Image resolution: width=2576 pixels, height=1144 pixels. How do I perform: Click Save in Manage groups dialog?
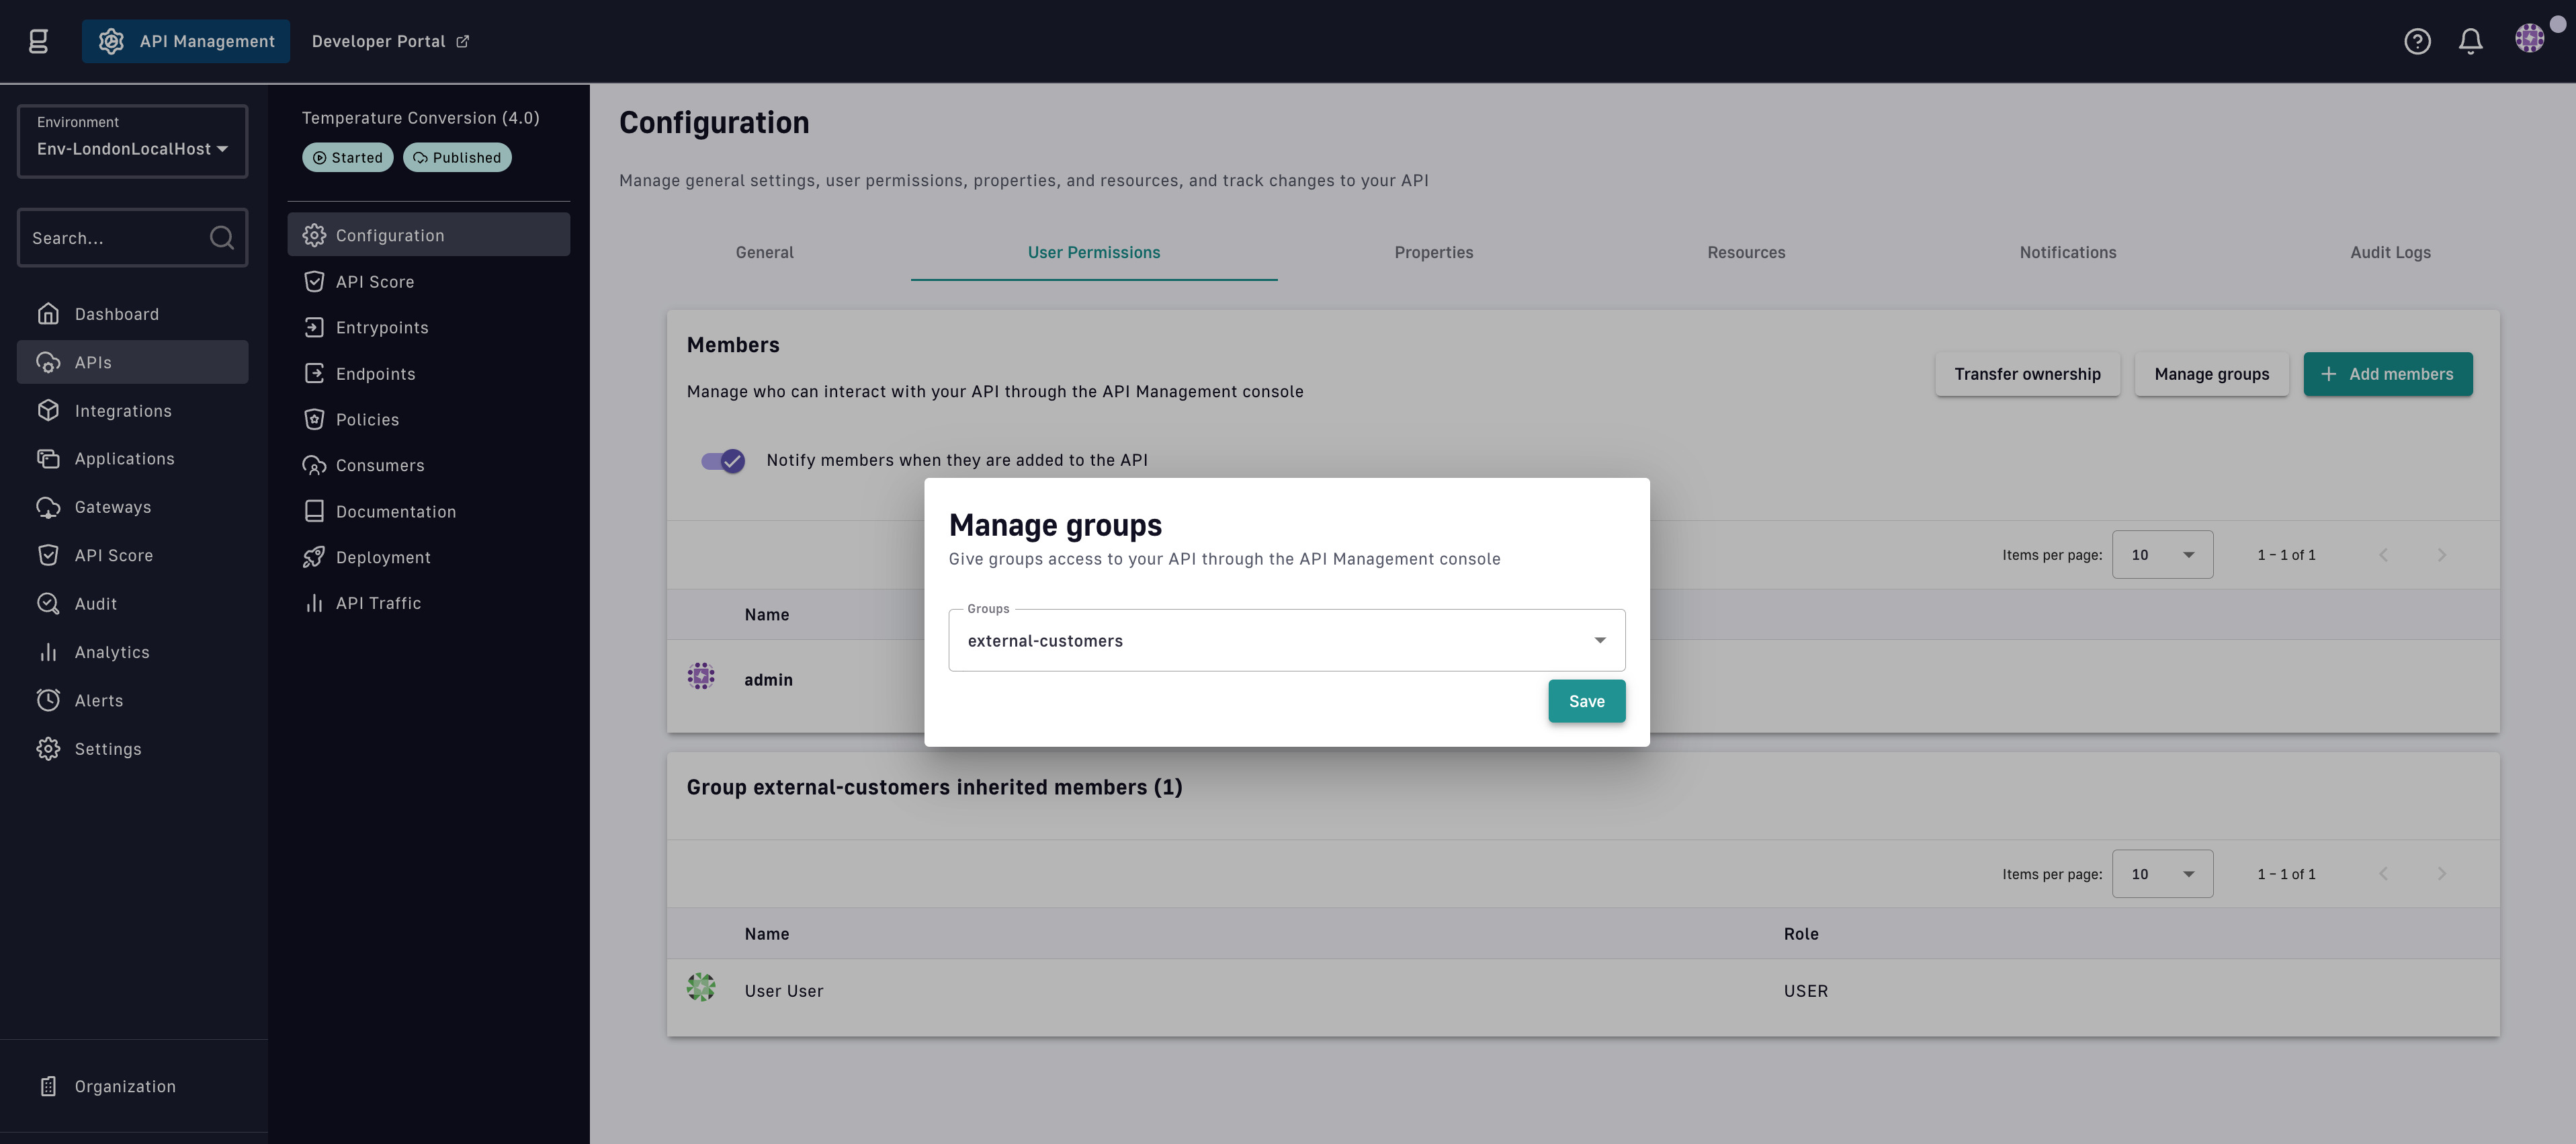(x=1586, y=701)
